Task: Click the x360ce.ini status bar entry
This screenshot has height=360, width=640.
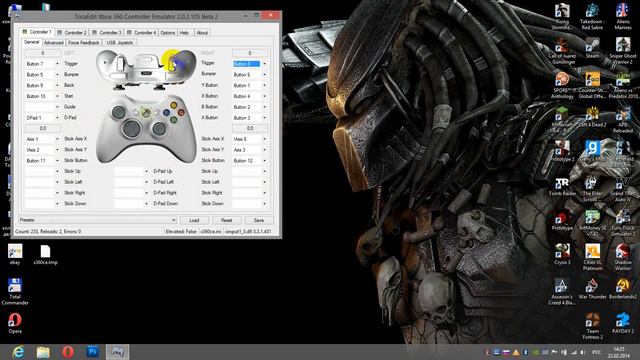Action: [x=211, y=231]
